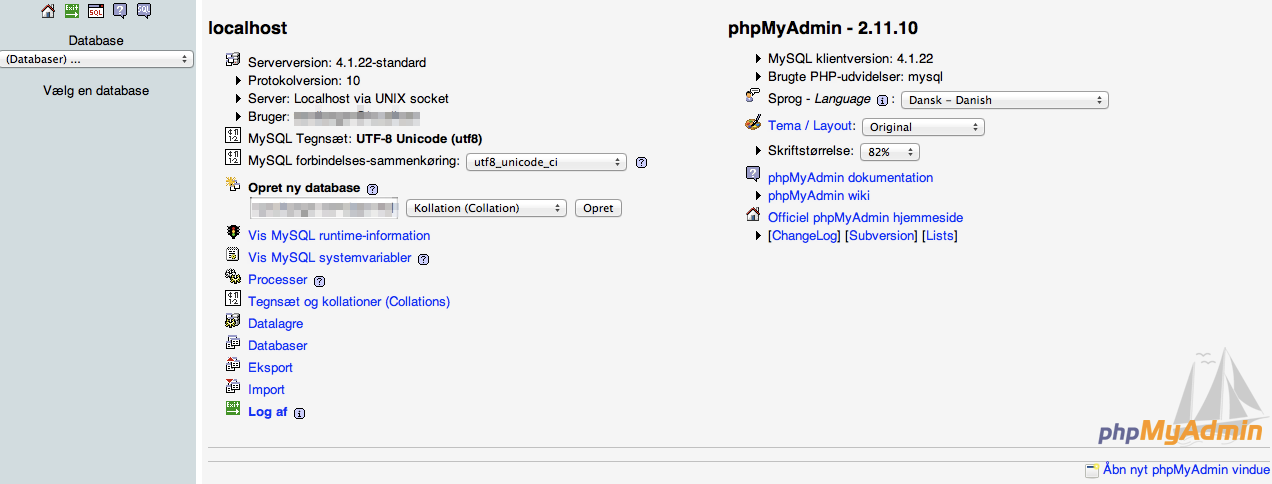1272x484 pixels.
Task: Click the Eksport icon
Action: 233,365
